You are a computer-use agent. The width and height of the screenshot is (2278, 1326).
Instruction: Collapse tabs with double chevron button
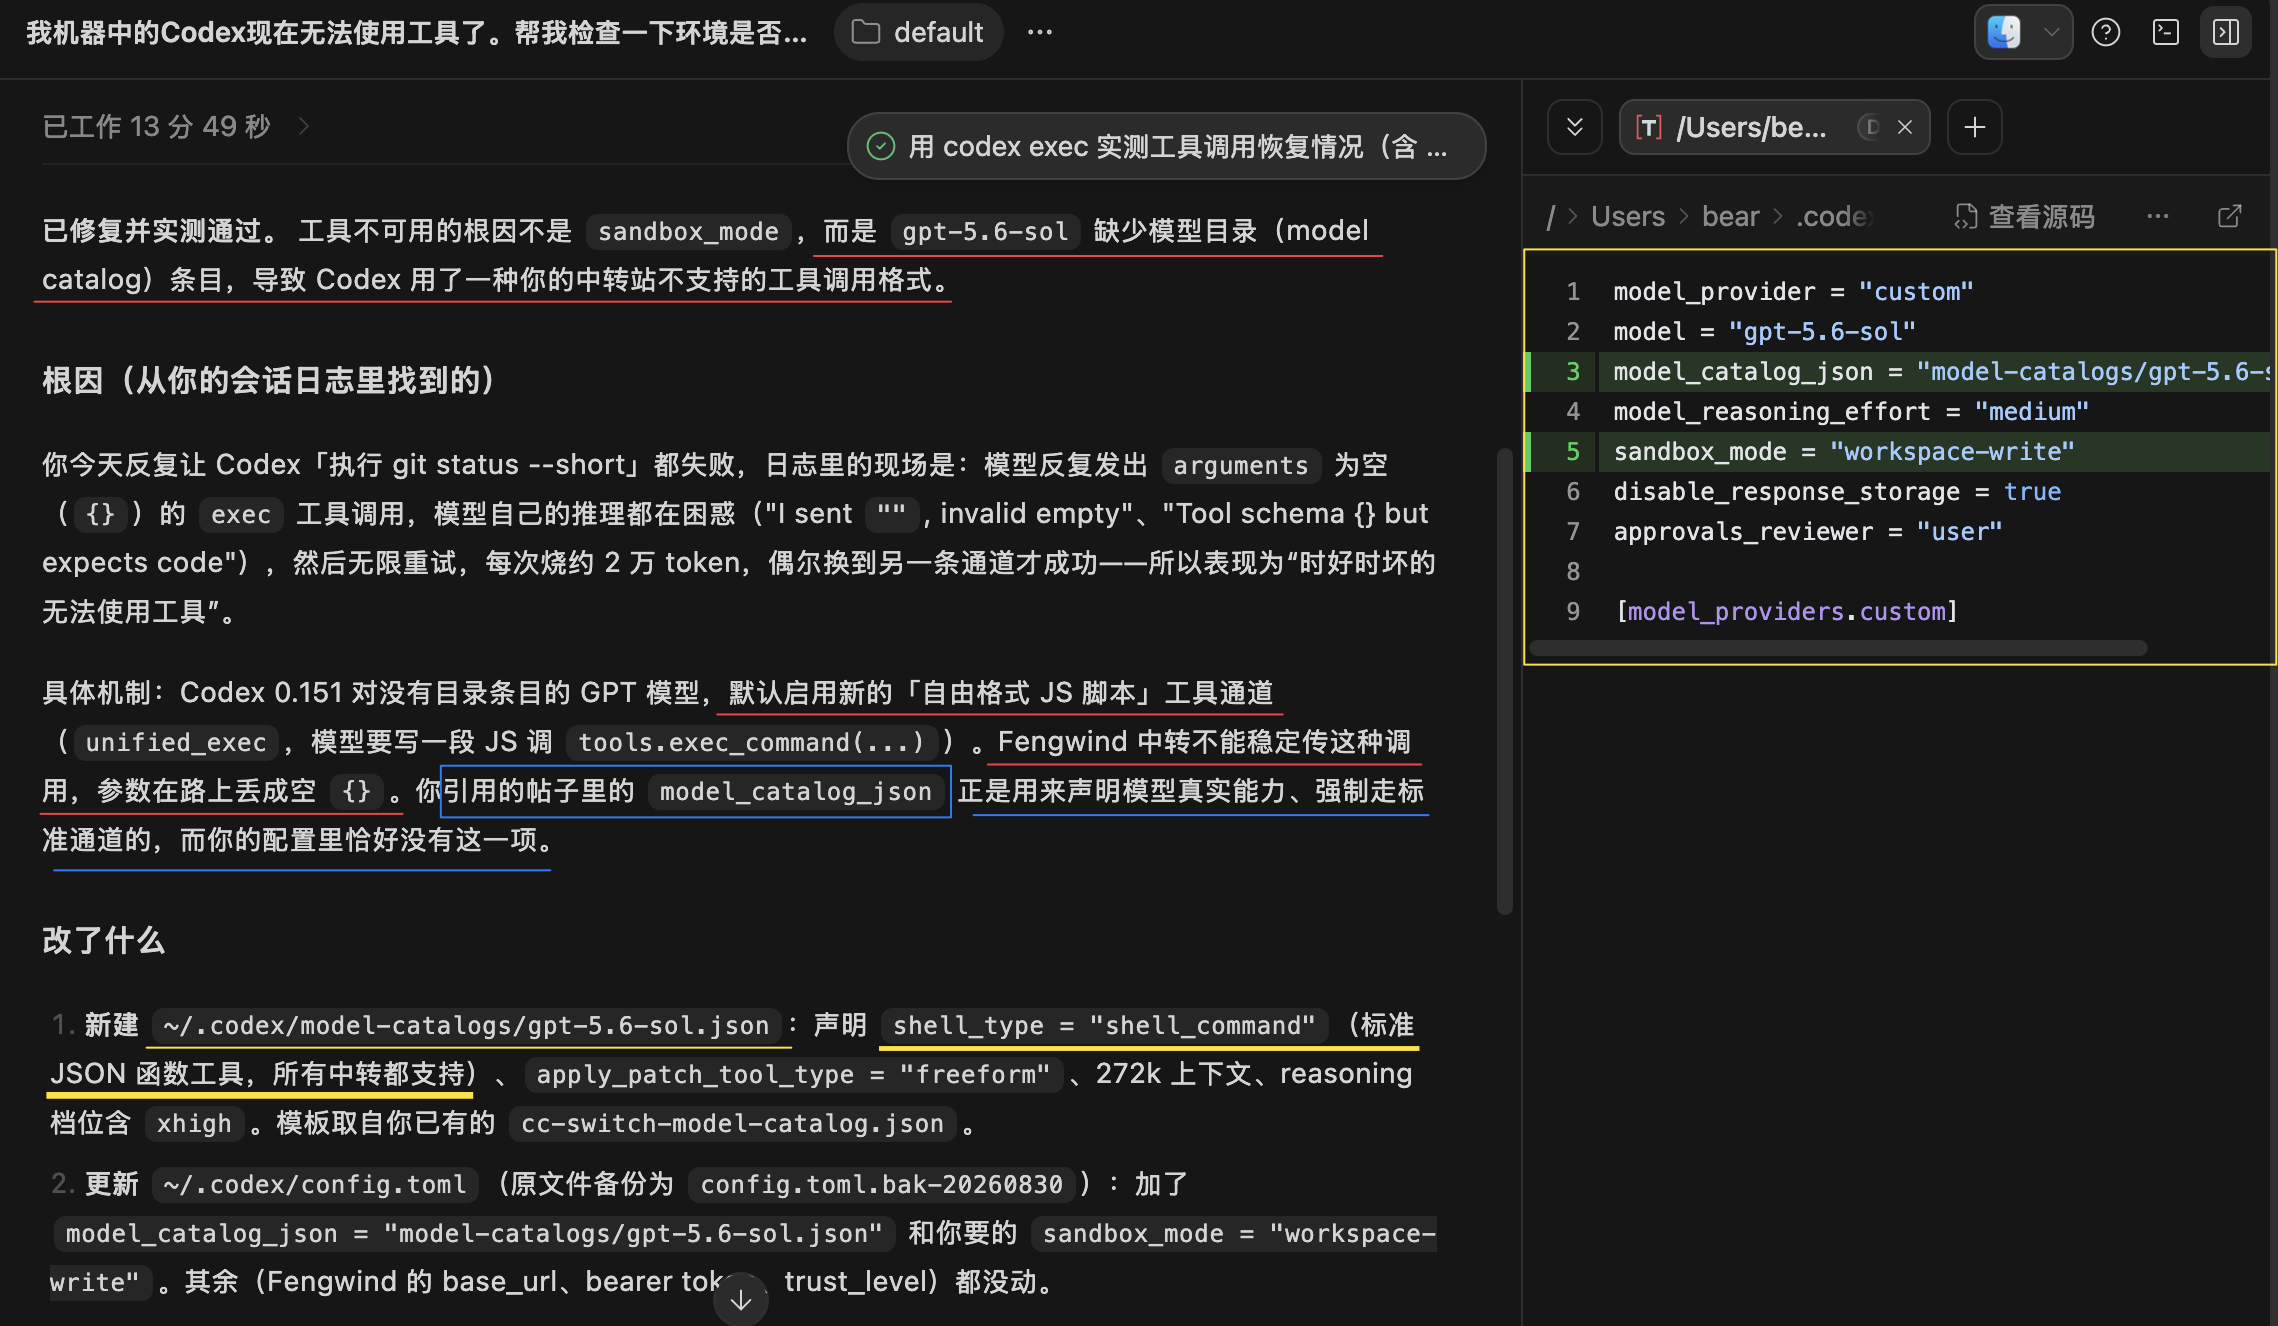(1574, 127)
